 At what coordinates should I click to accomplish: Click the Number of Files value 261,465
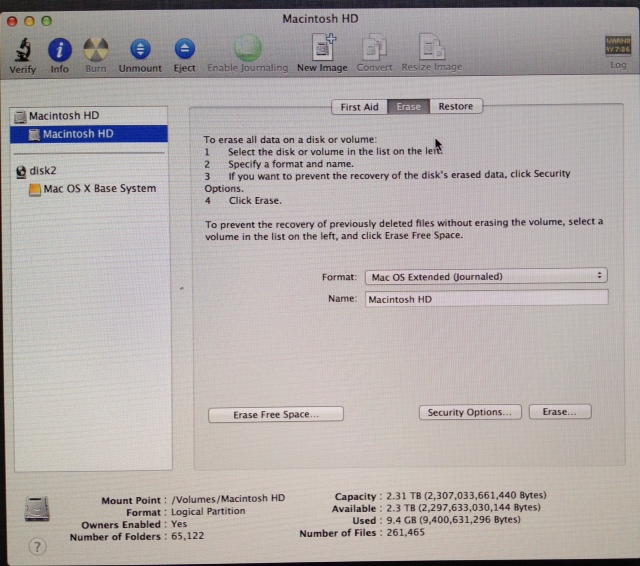tap(405, 533)
